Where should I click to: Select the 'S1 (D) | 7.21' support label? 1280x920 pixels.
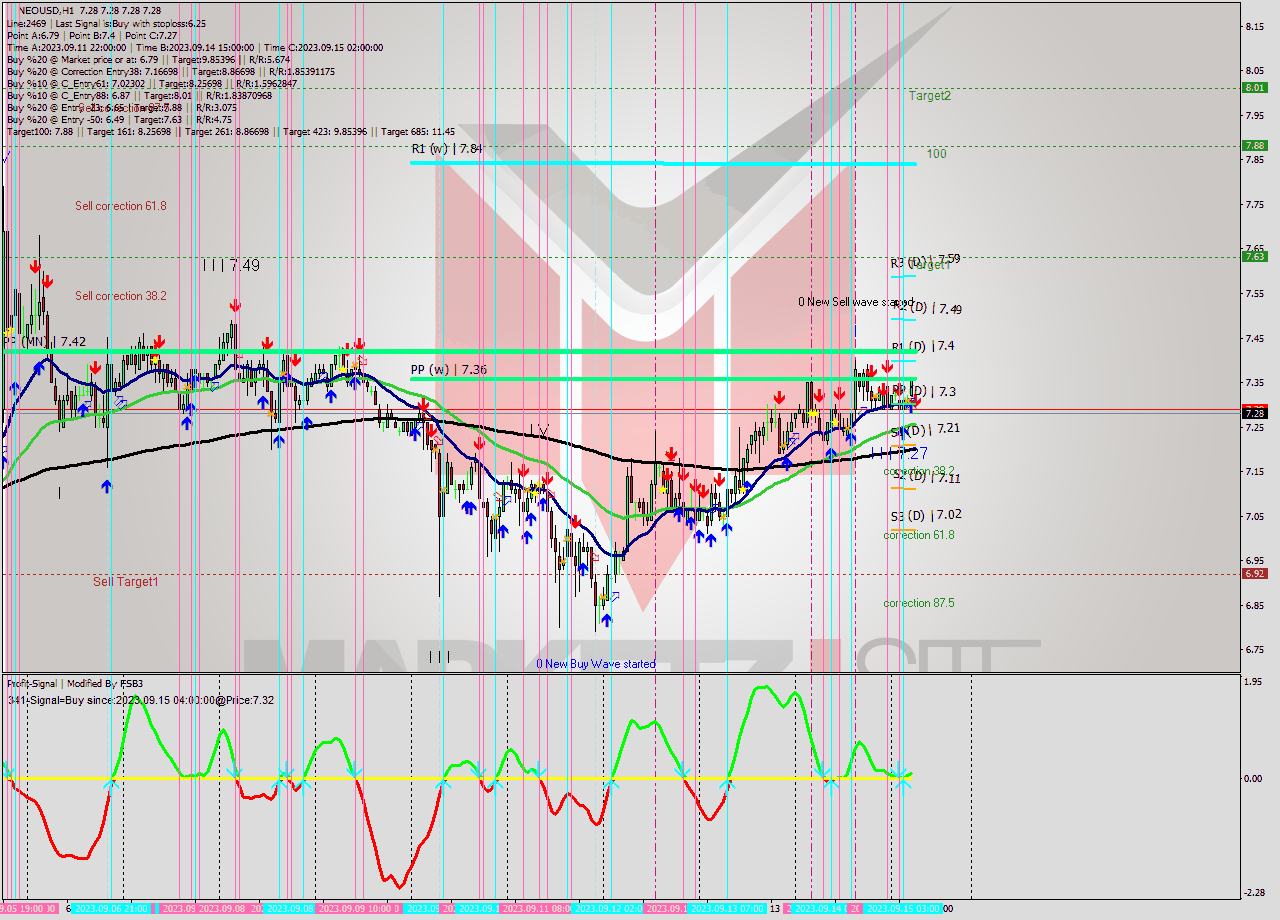click(927, 429)
